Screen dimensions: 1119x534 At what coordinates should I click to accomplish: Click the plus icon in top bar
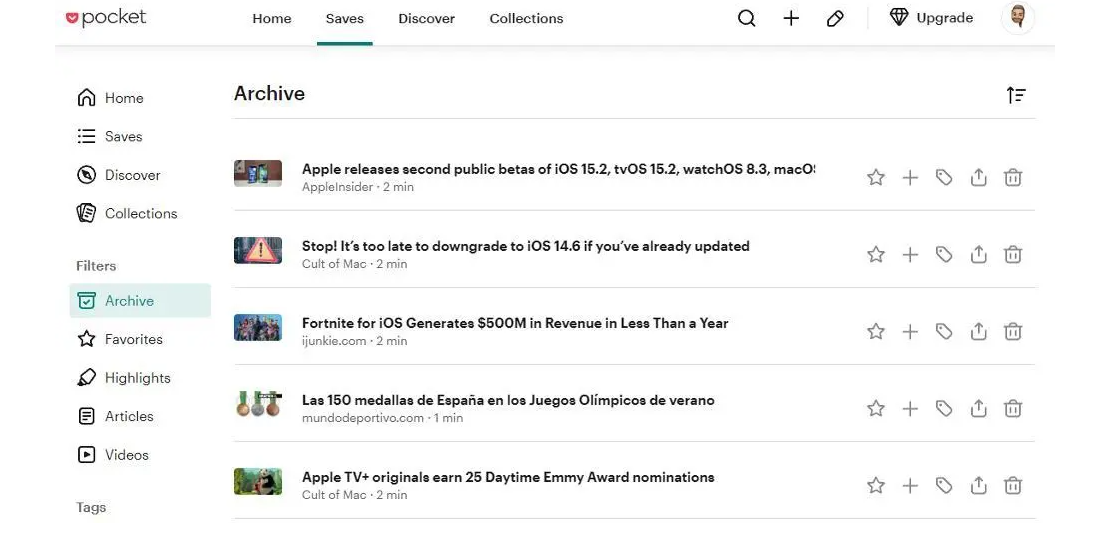click(791, 18)
